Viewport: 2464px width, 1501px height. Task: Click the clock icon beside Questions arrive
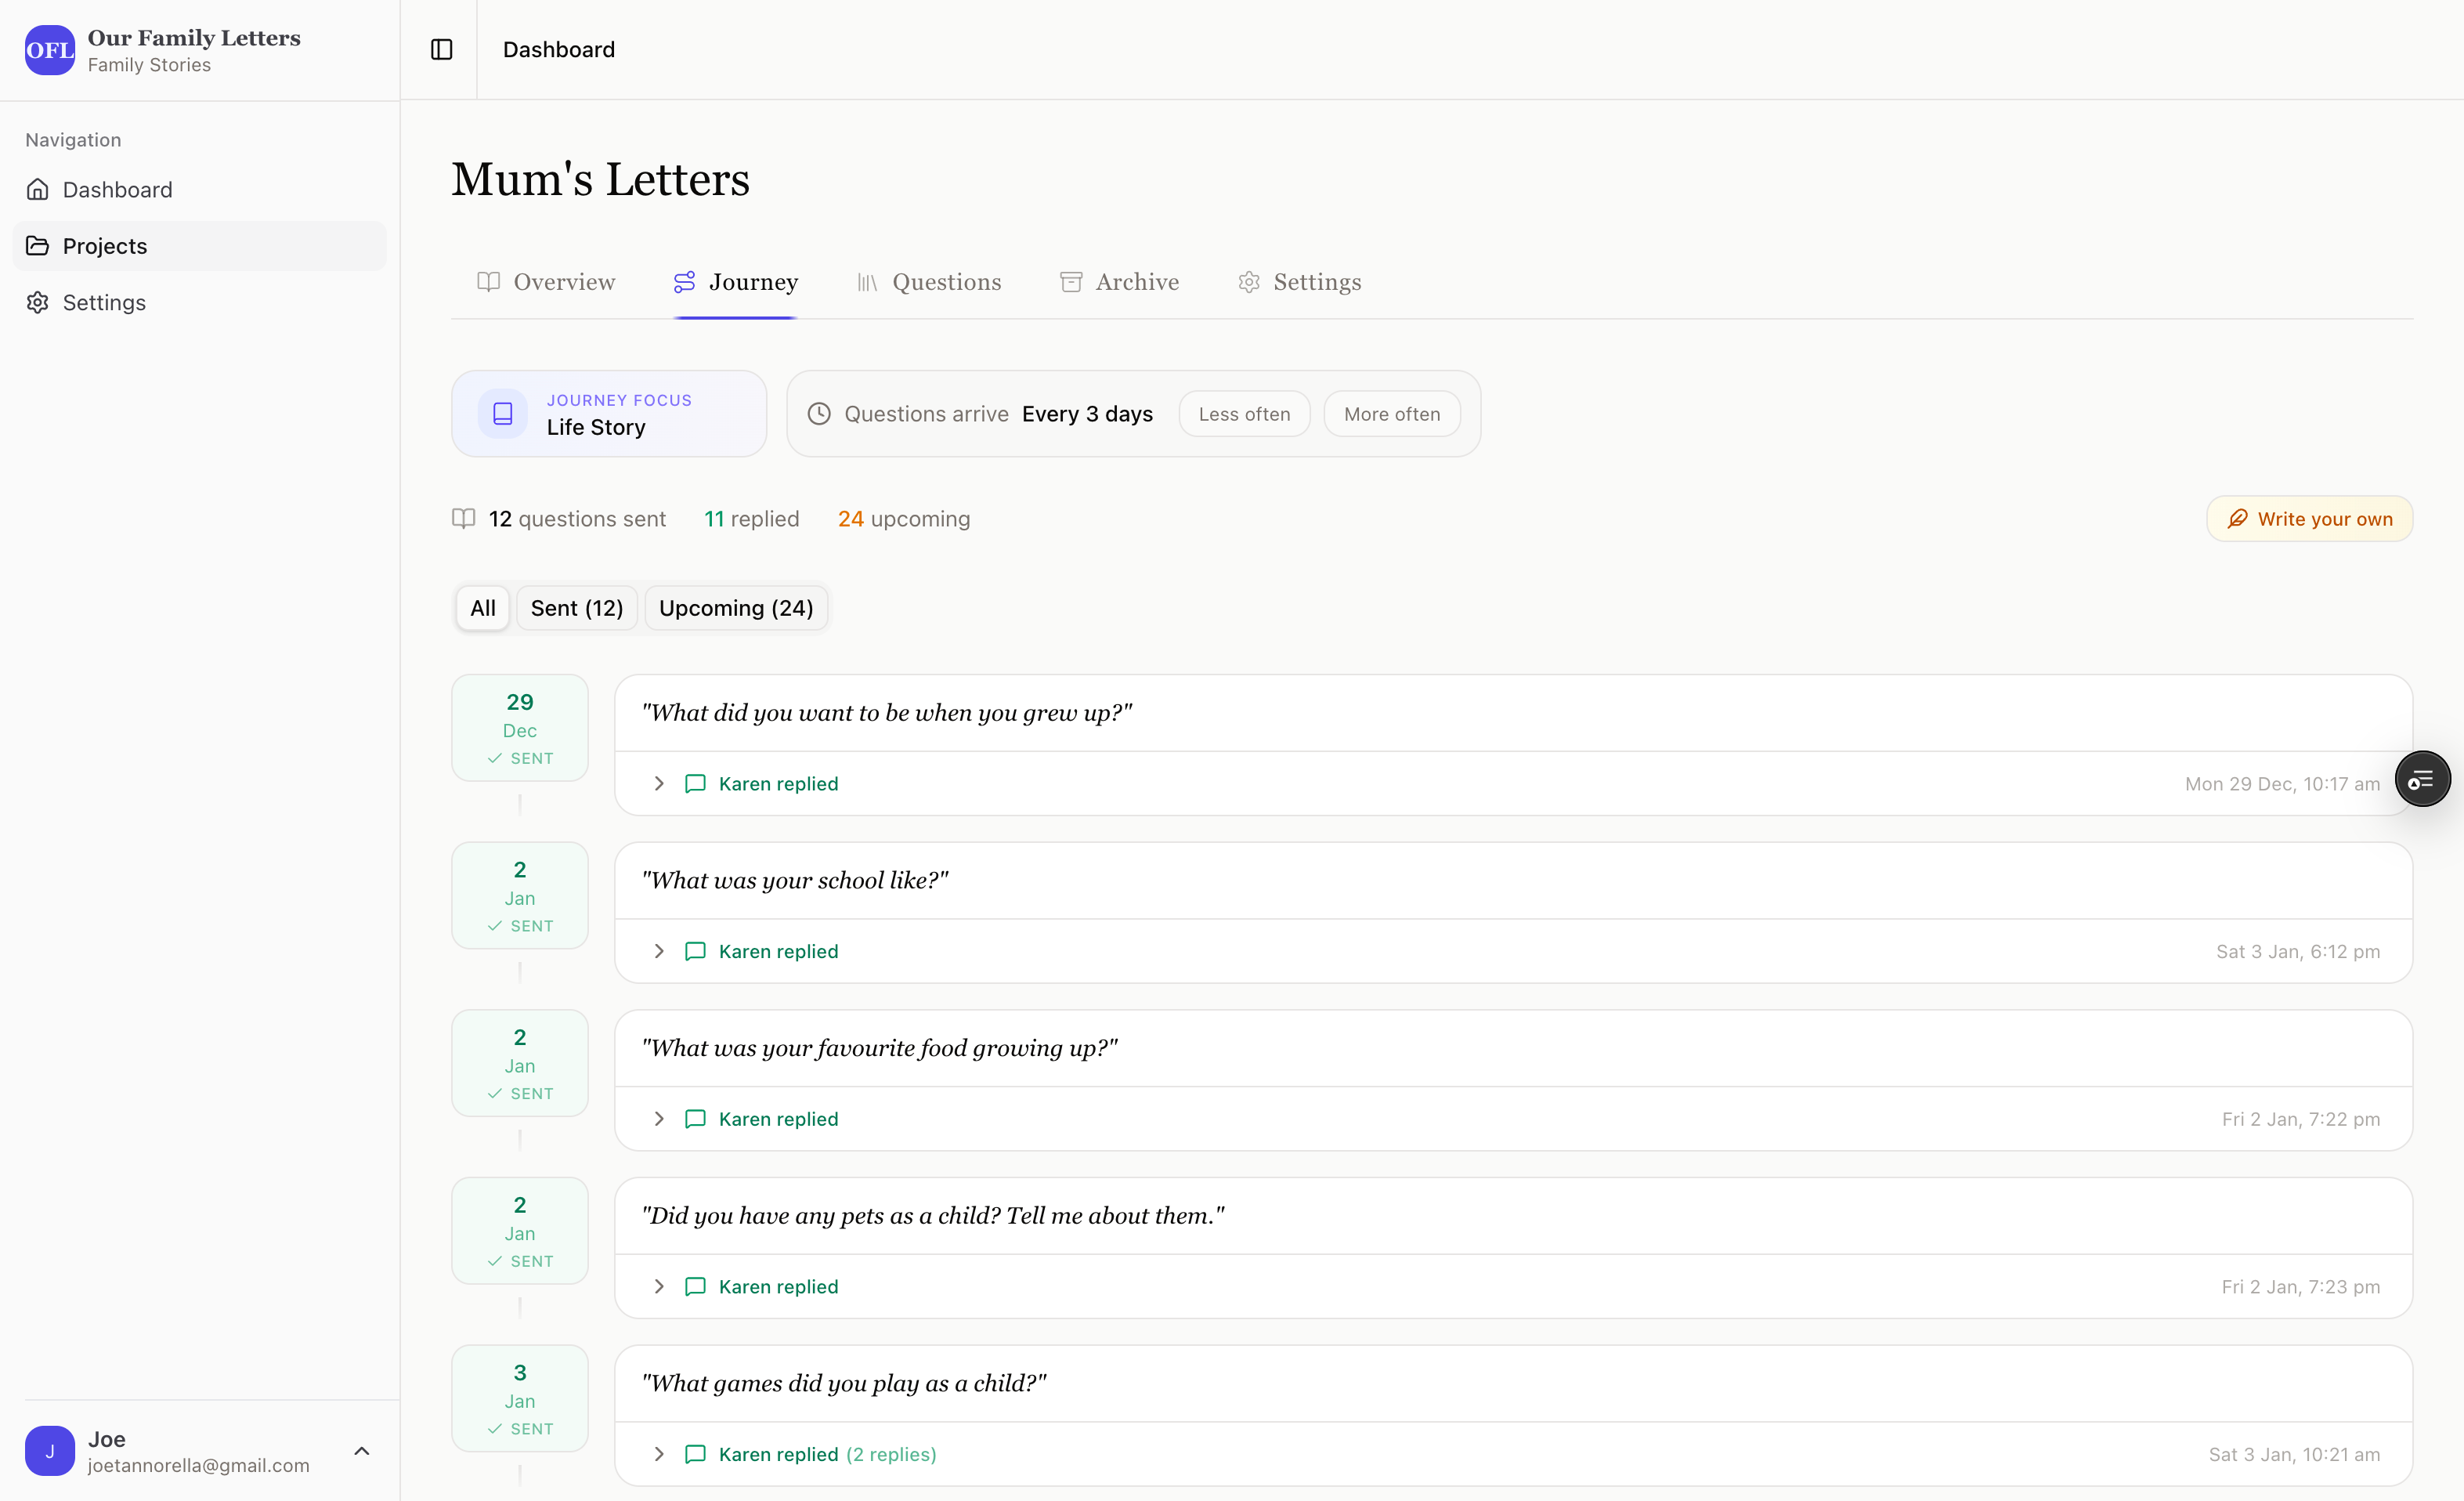coord(819,413)
